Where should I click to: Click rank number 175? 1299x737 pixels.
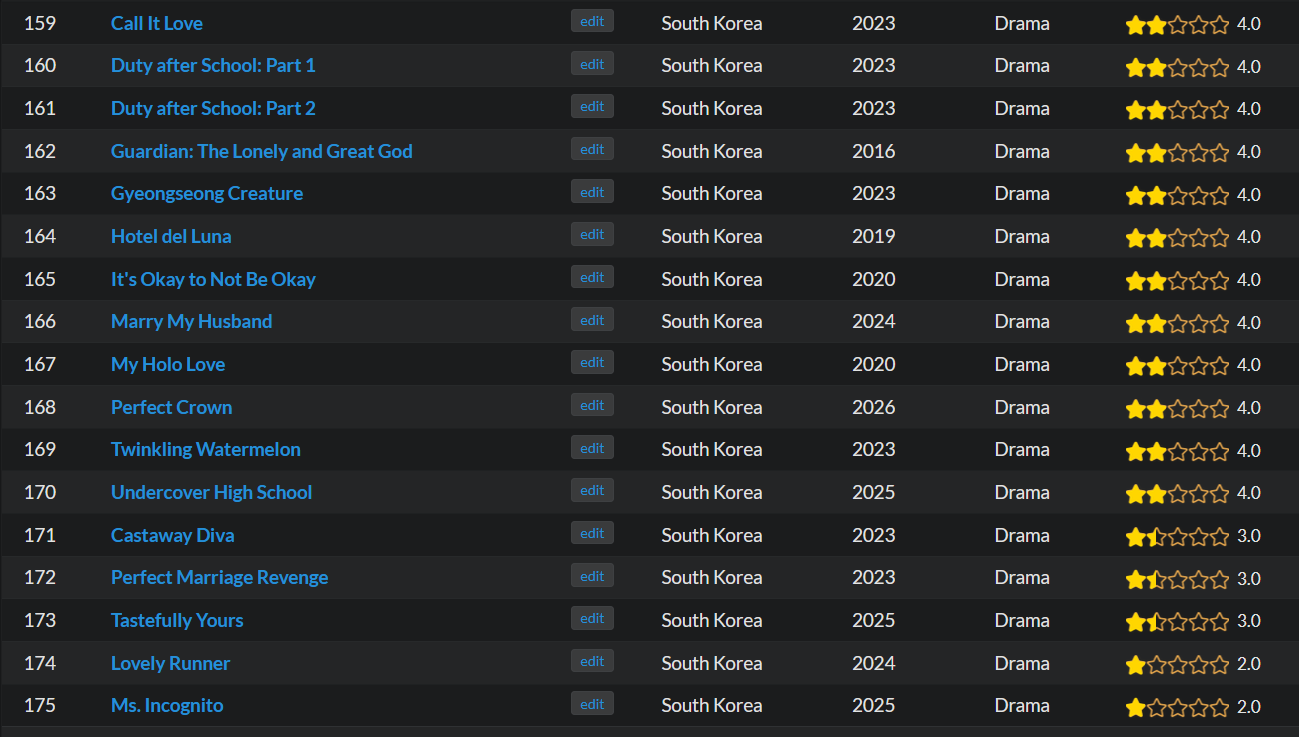(x=40, y=705)
